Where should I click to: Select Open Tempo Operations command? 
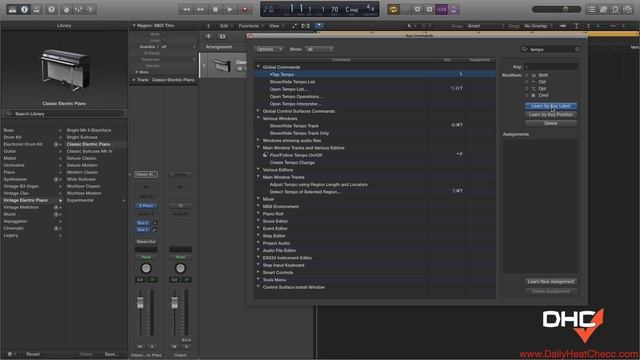click(296, 96)
